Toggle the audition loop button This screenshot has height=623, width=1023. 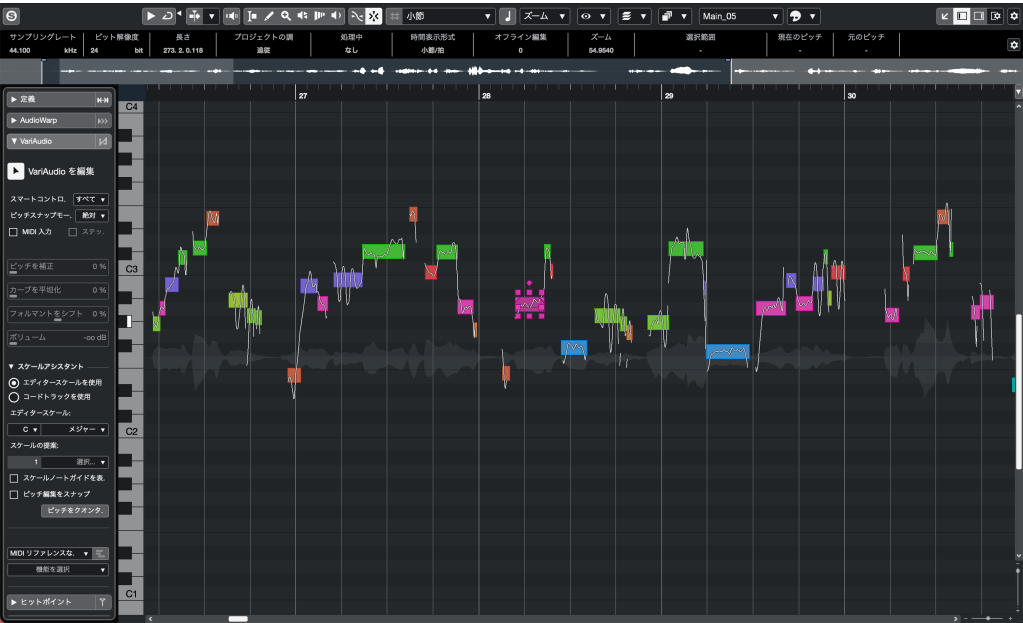[x=167, y=16]
